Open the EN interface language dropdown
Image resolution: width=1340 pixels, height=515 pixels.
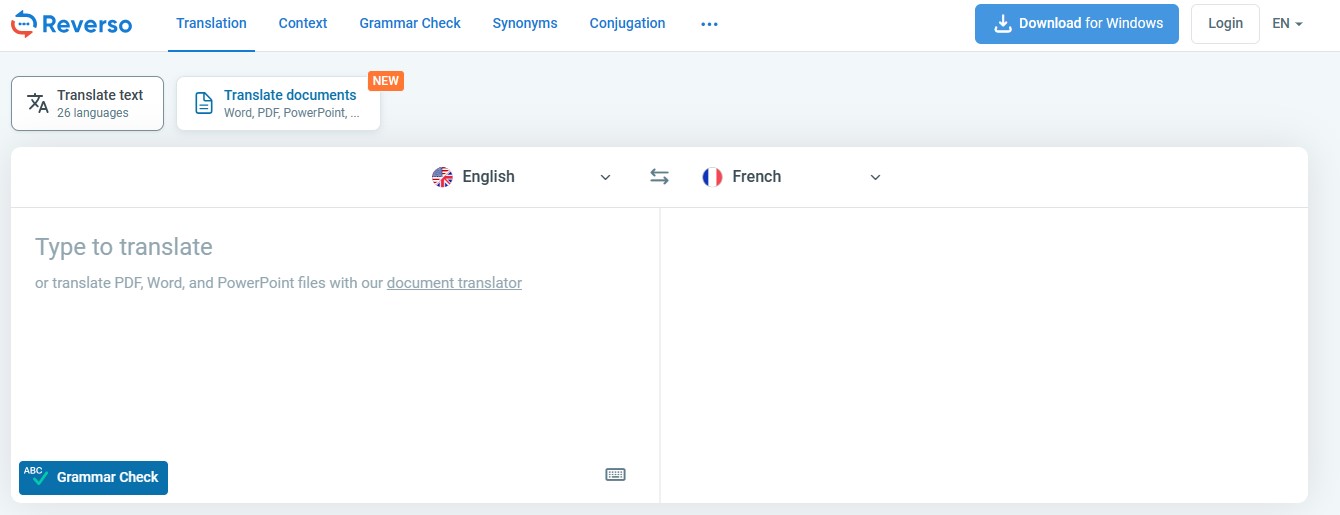pyautogui.click(x=1287, y=24)
